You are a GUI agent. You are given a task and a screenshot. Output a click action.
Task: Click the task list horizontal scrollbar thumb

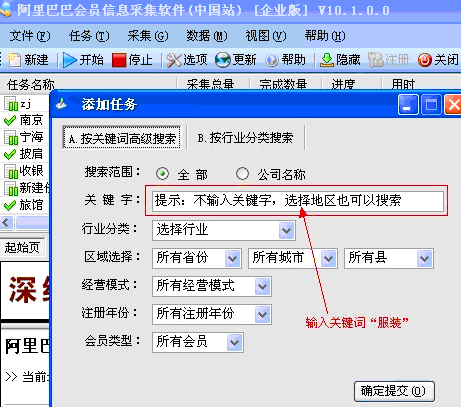33,222
